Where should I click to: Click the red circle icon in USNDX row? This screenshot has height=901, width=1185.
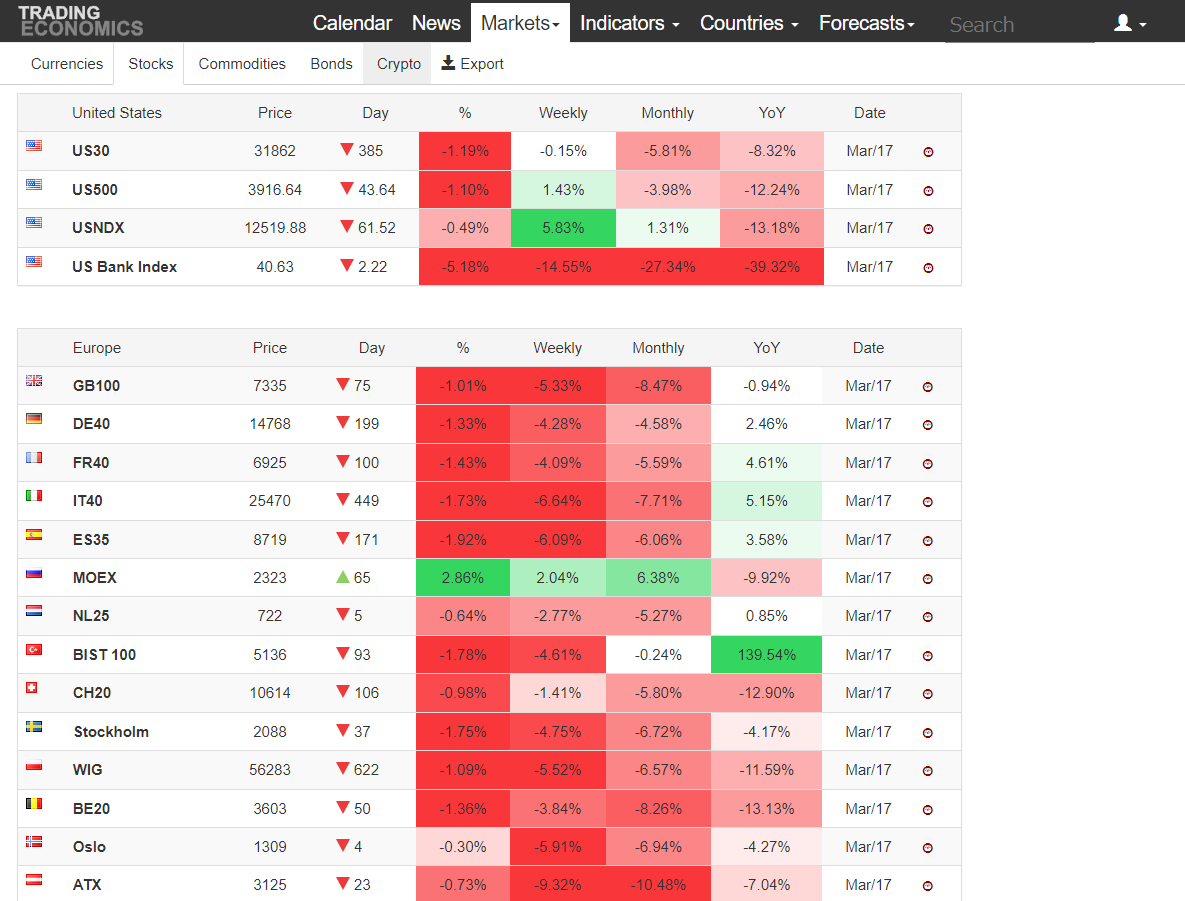928,229
